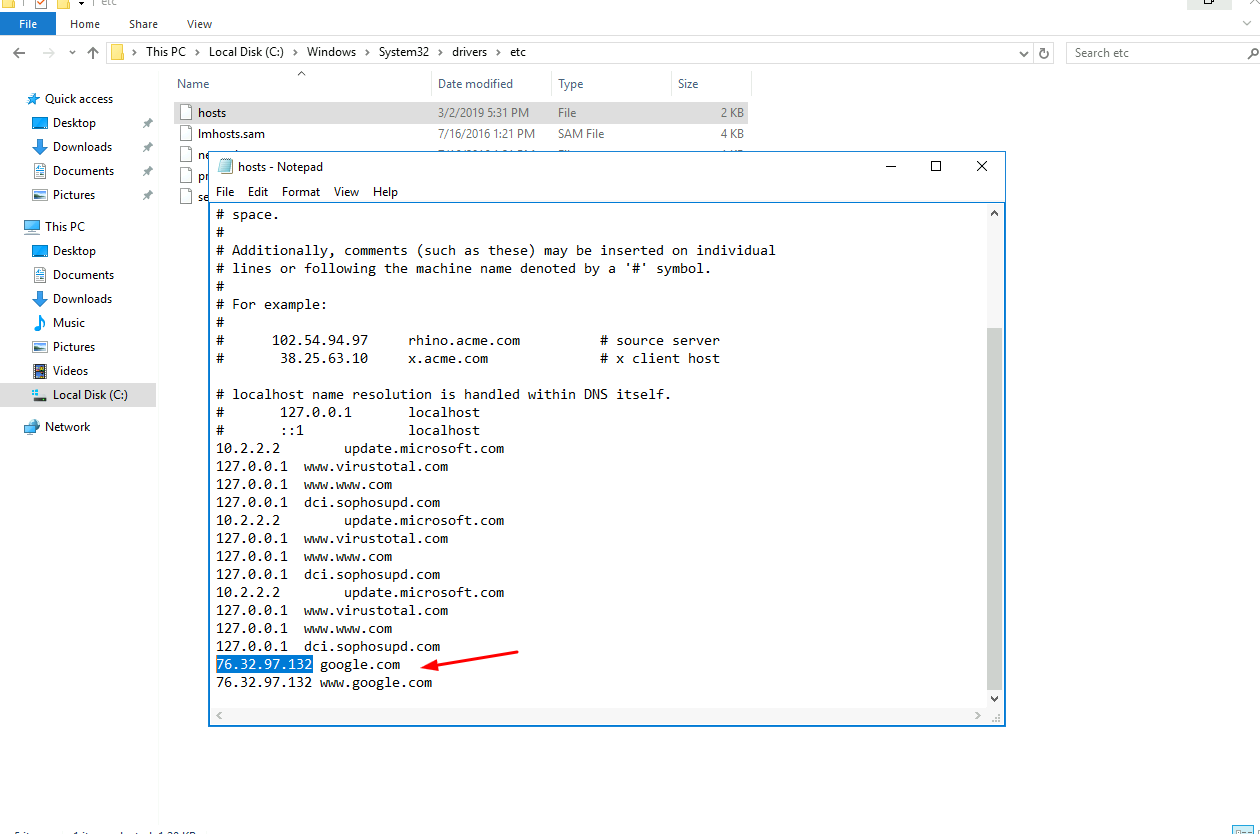Click the Refresh button beside address bar
1260x834 pixels.
1044,53
